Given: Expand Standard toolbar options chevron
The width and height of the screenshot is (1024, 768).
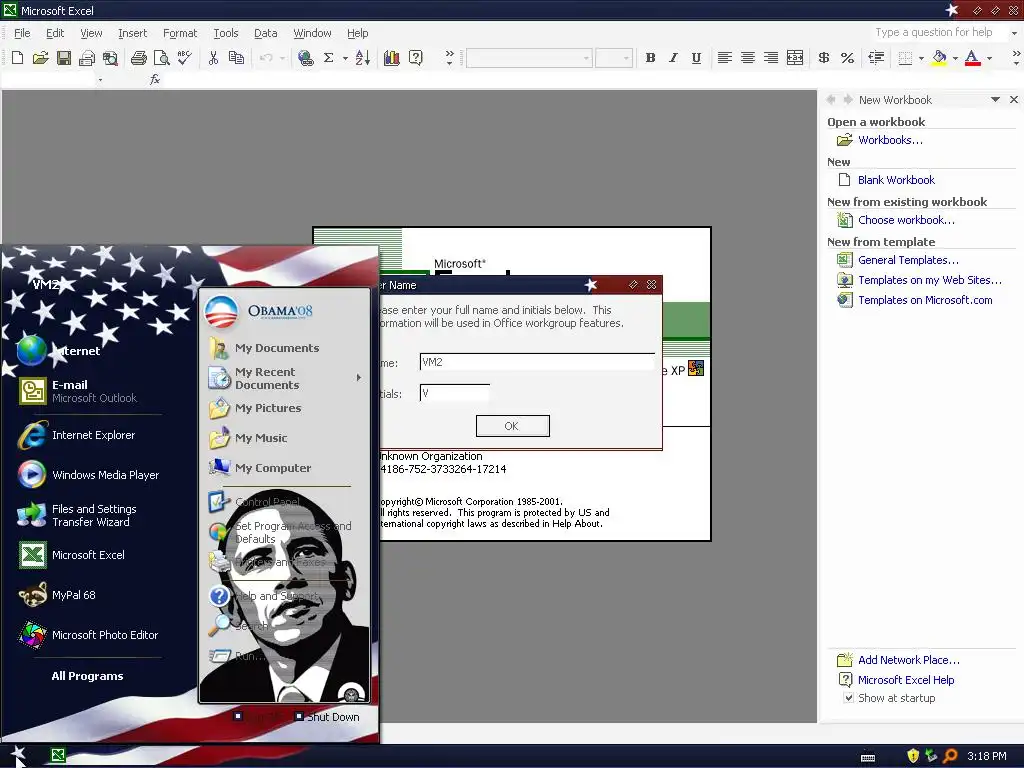Looking at the screenshot, I should click(449, 58).
